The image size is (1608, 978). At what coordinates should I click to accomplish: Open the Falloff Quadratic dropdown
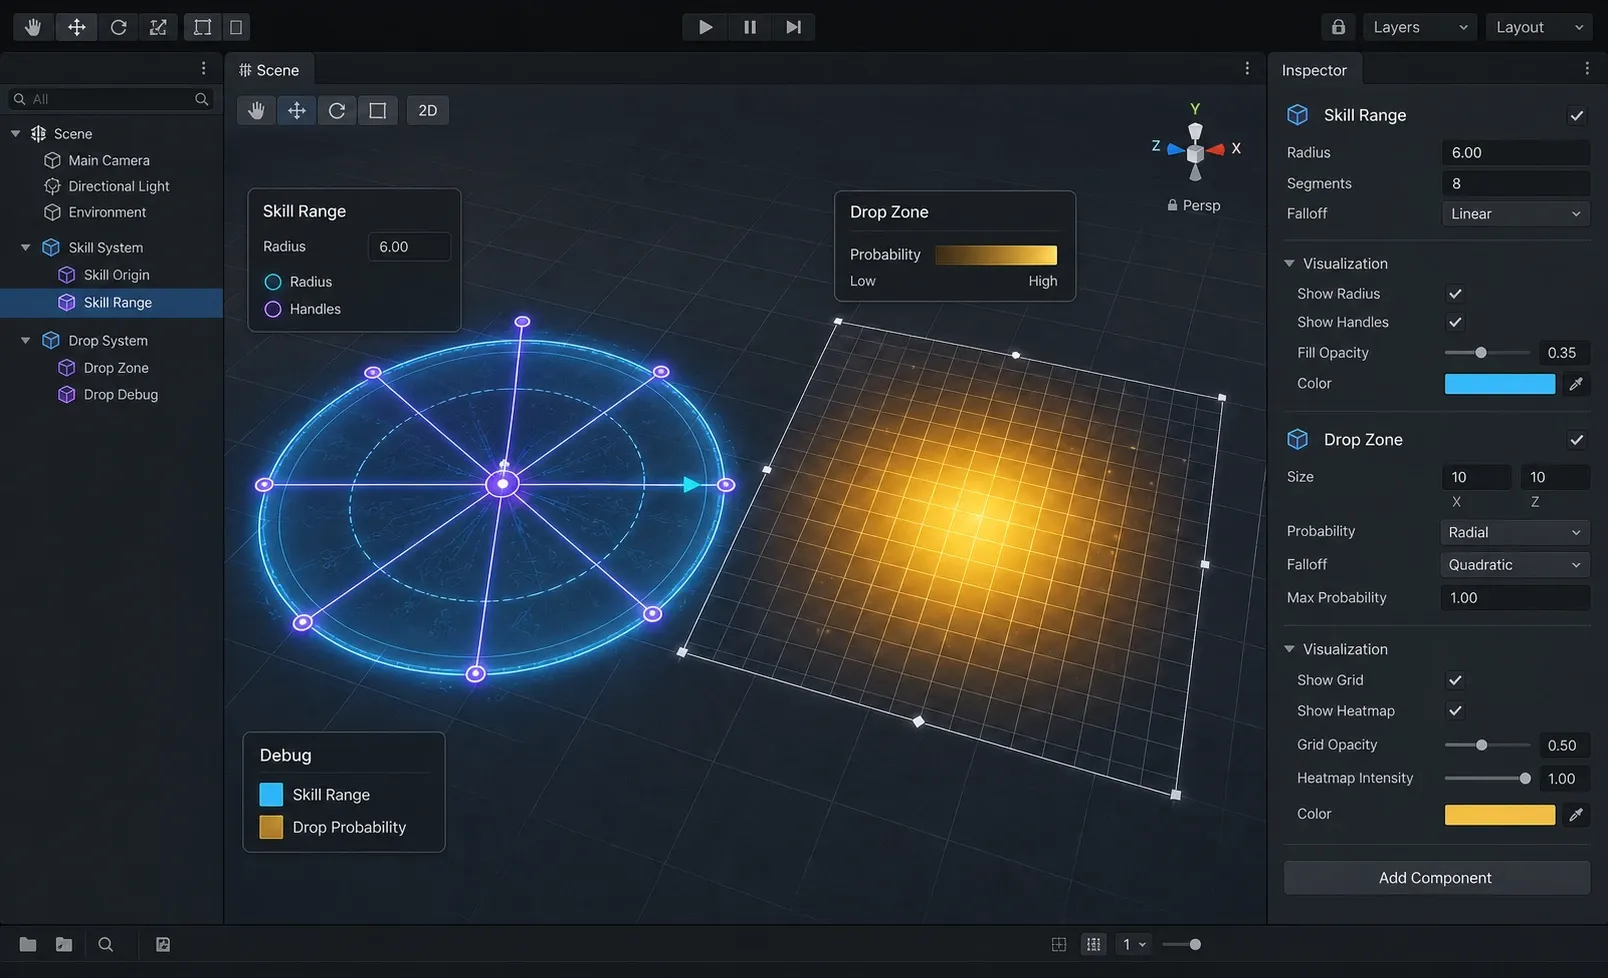coord(1515,565)
